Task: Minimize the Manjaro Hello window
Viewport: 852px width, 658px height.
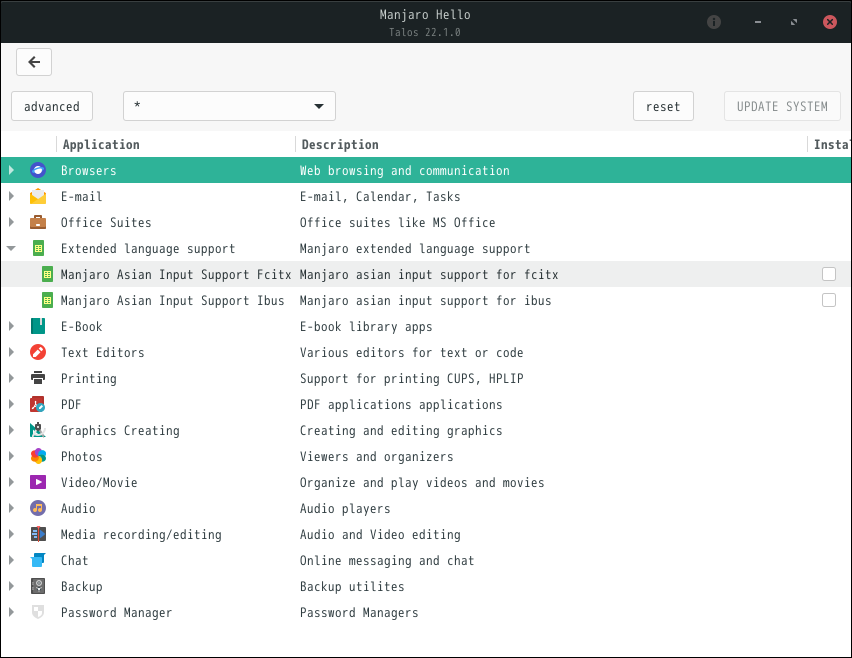Action: (757, 22)
